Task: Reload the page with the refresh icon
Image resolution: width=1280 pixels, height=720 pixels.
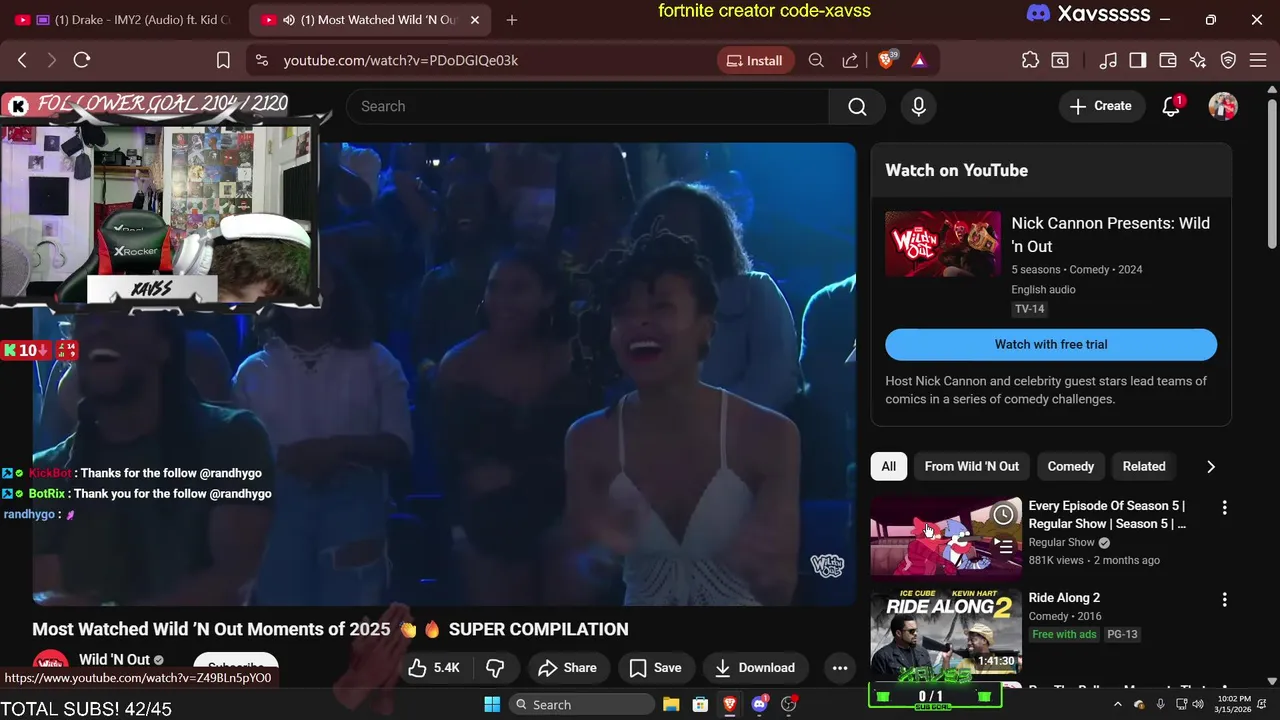Action: (x=82, y=60)
